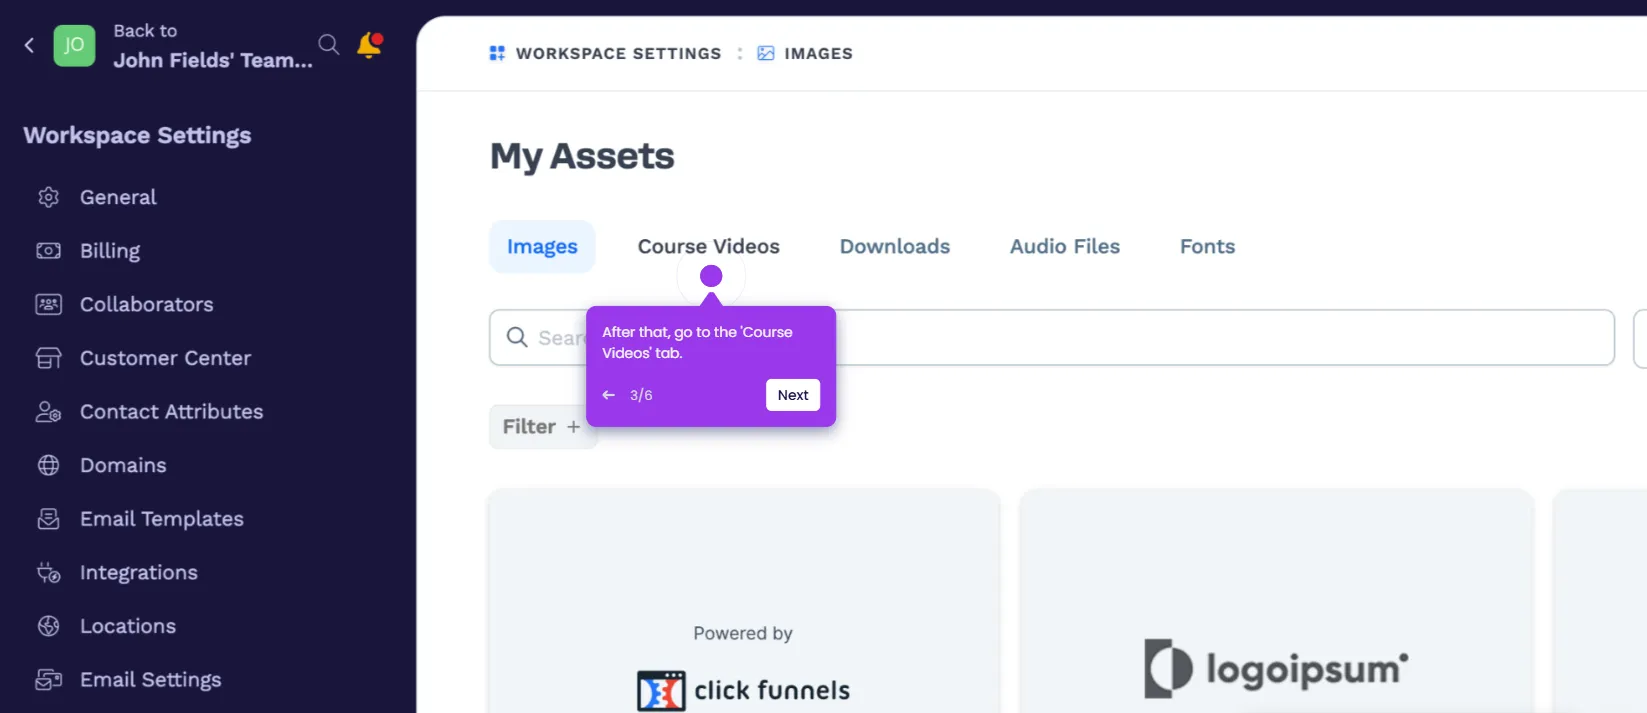Click Next in the tour tooltip
The width and height of the screenshot is (1647, 713).
point(793,395)
